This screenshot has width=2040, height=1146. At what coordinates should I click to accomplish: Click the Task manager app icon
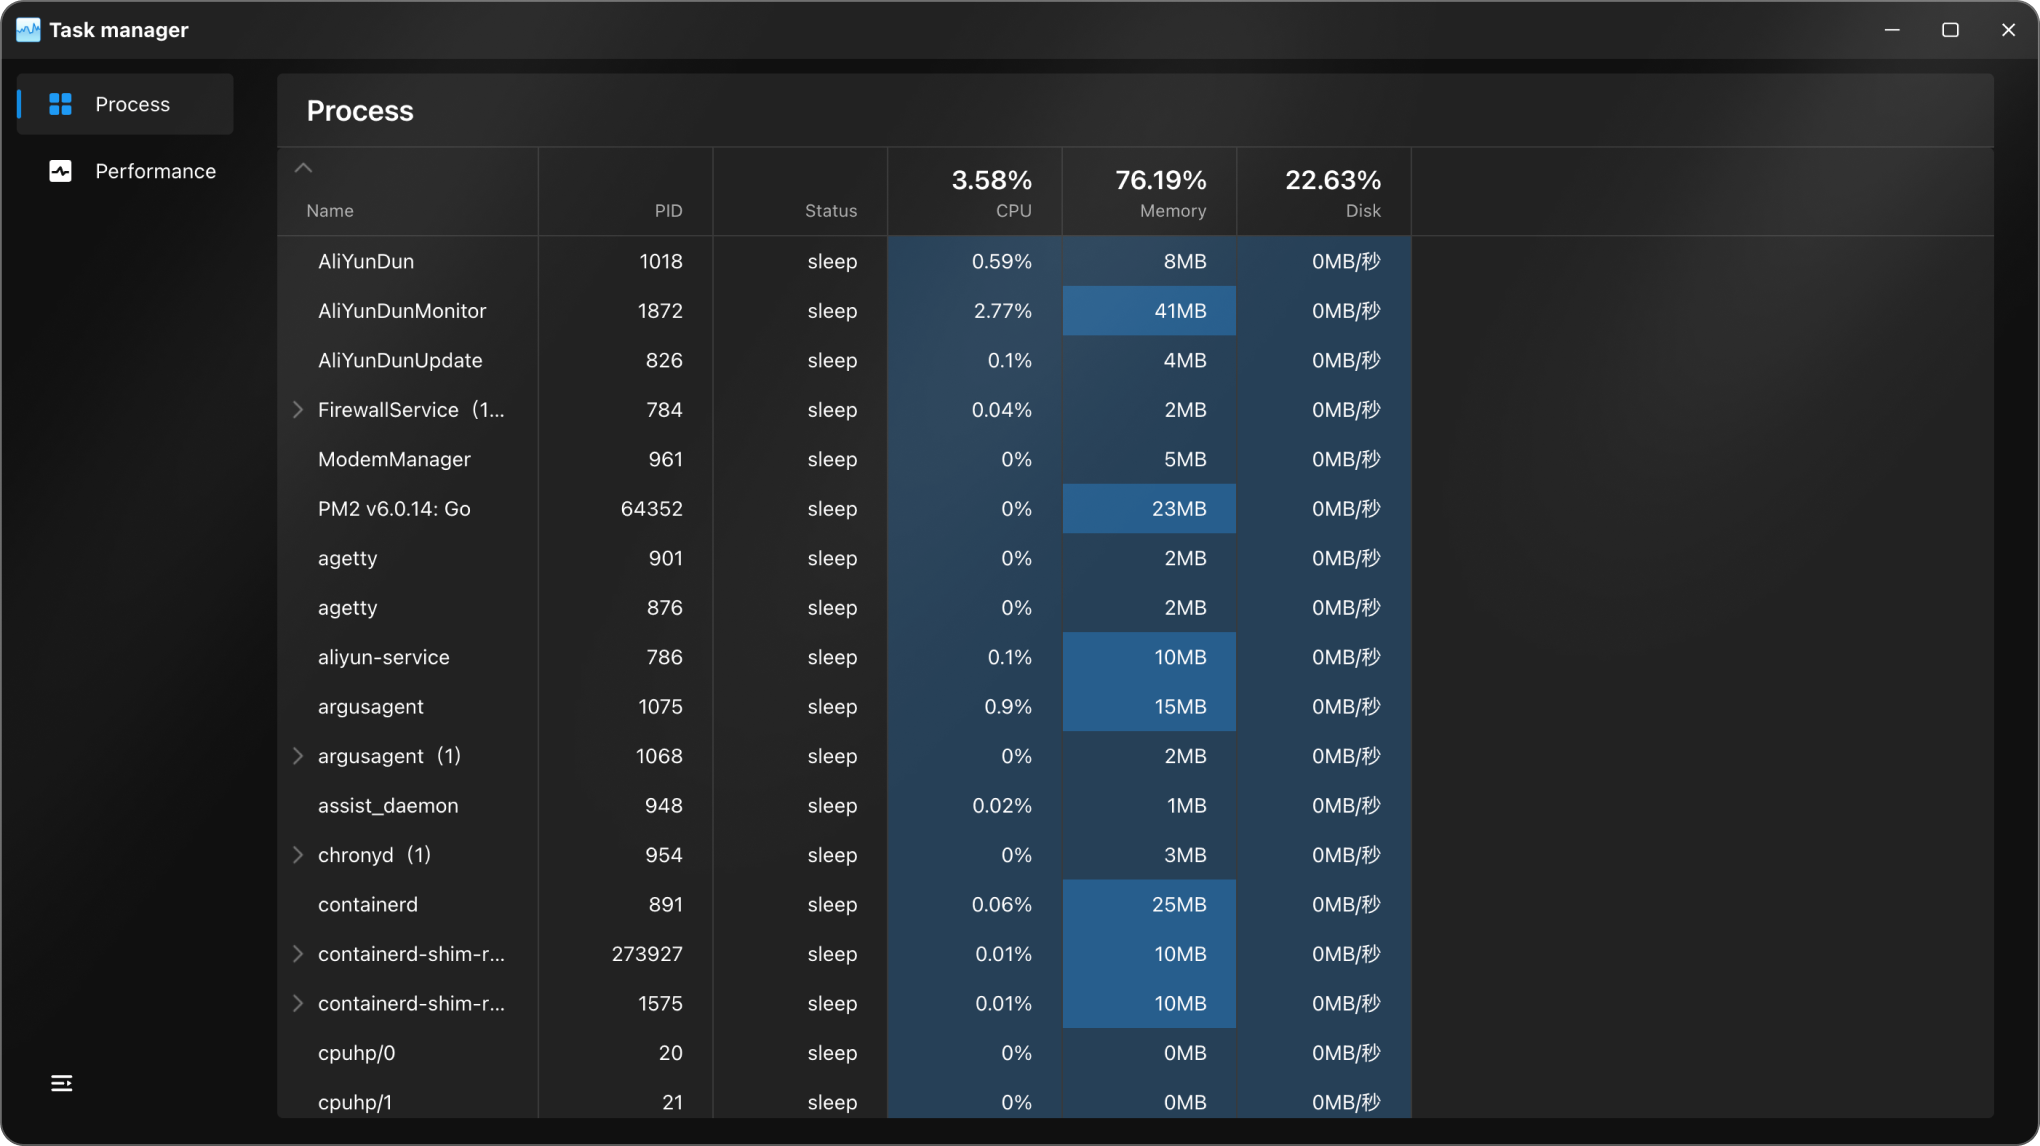click(x=28, y=30)
